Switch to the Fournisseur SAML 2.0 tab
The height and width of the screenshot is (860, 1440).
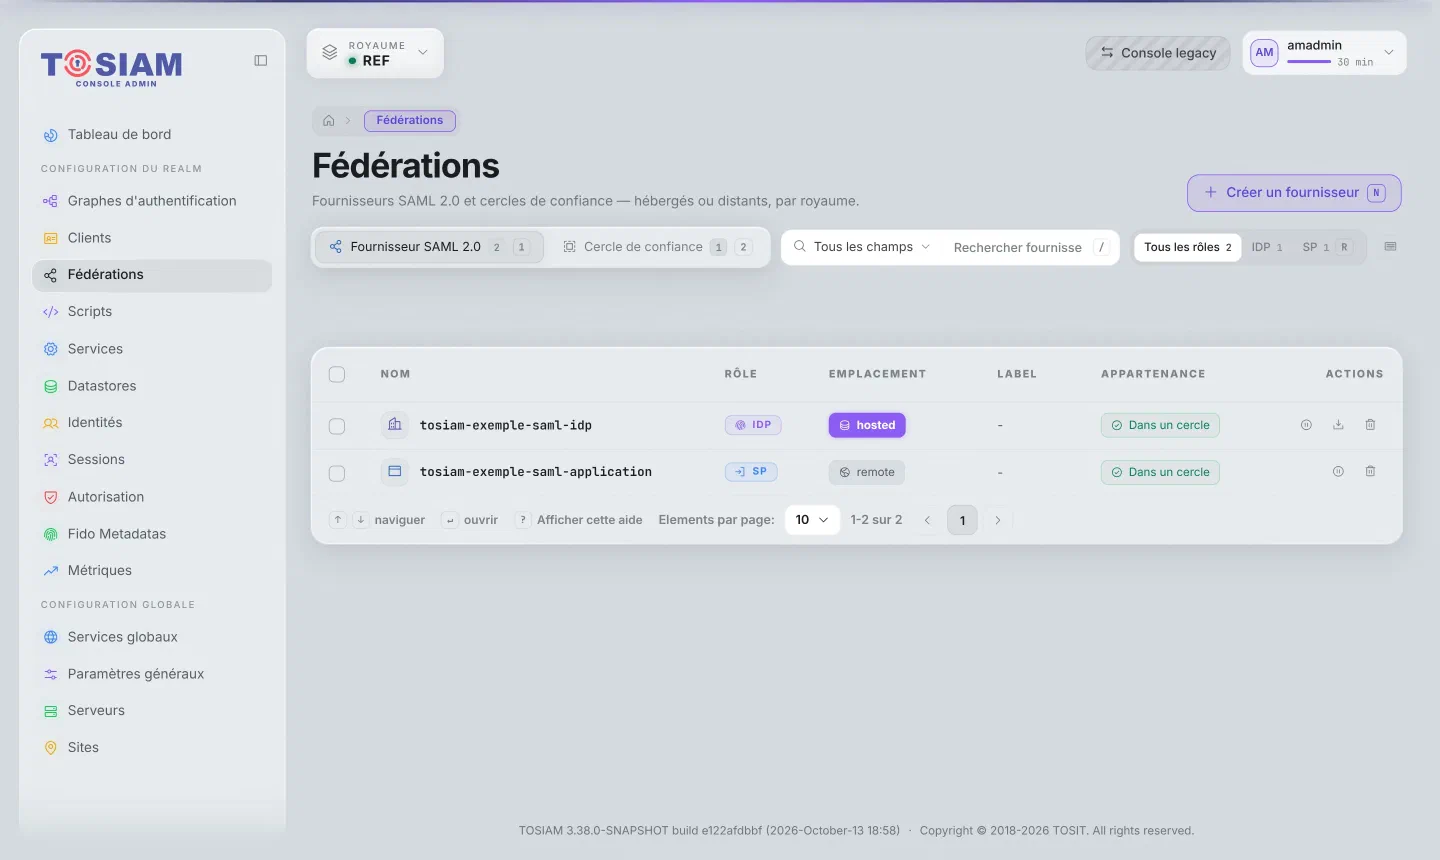point(429,247)
